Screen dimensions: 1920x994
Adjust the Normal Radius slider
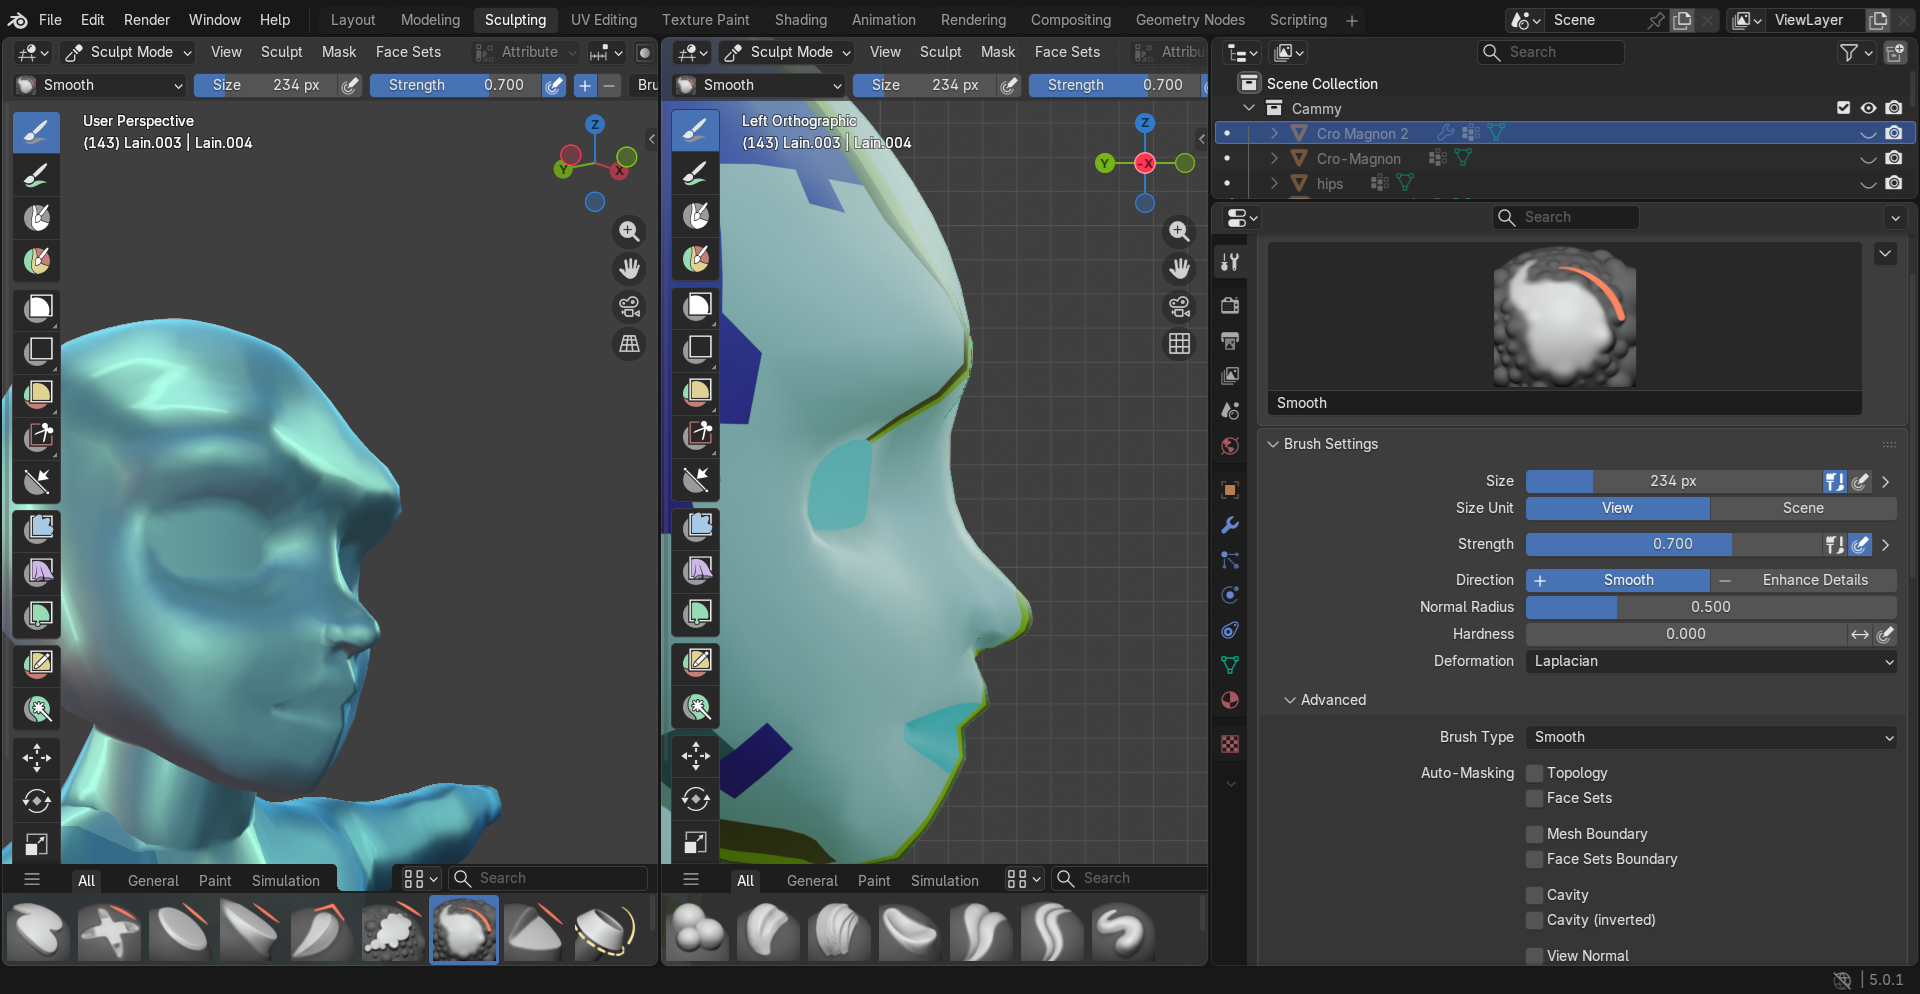click(1710, 607)
